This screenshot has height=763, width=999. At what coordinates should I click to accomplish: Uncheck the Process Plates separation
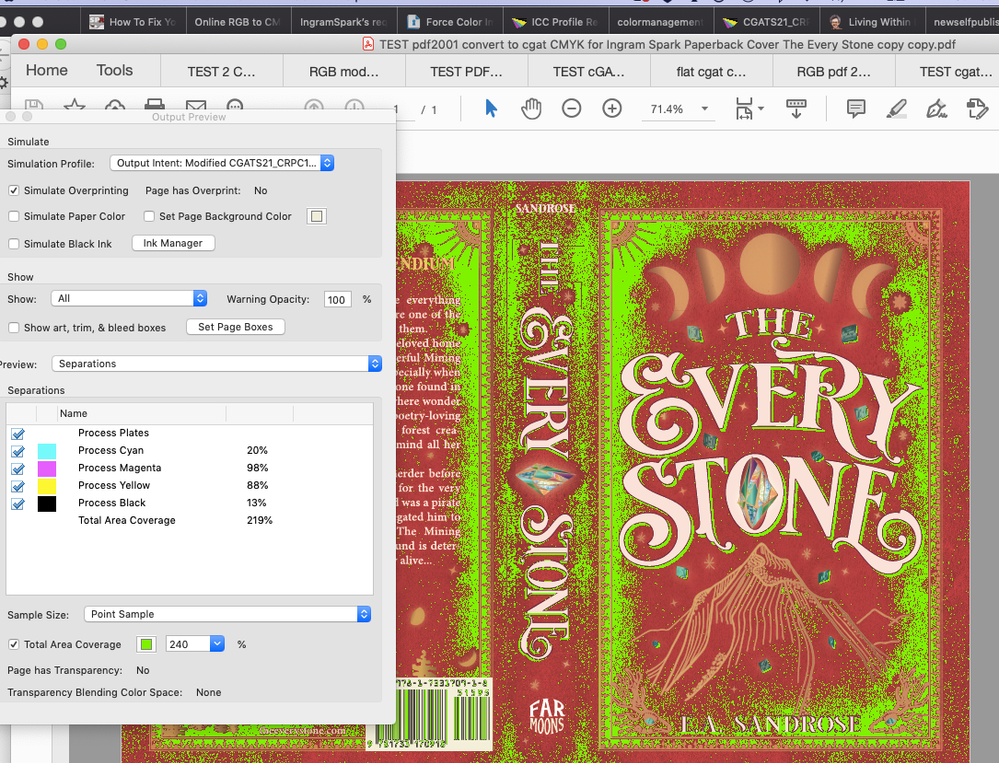click(x=18, y=434)
